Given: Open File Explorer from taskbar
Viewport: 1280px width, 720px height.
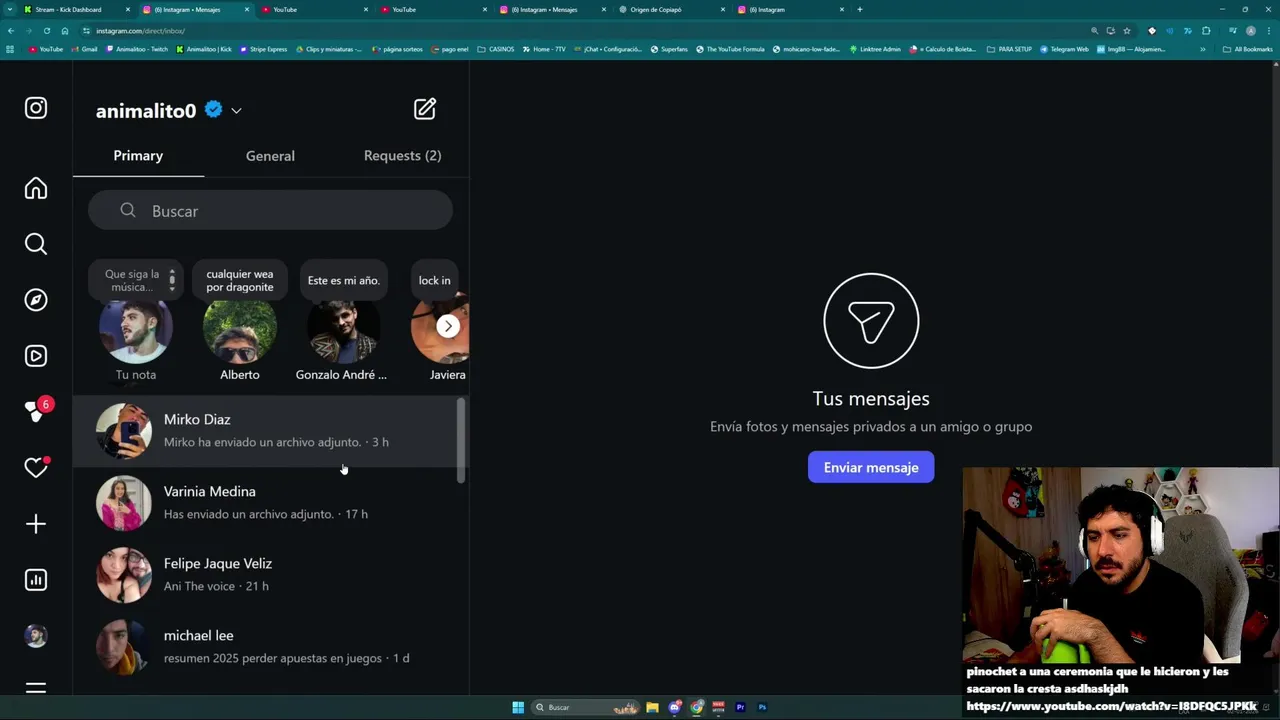Looking at the screenshot, I should point(652,707).
